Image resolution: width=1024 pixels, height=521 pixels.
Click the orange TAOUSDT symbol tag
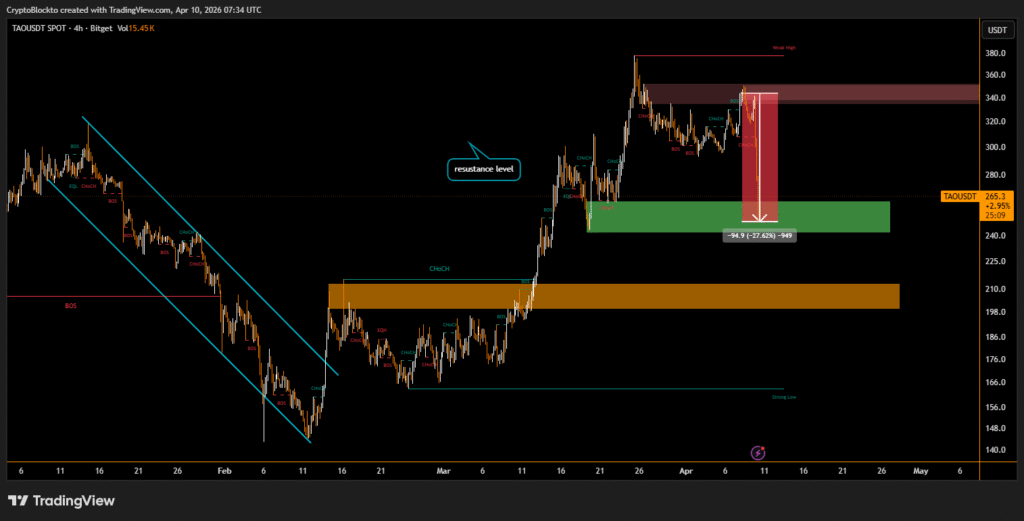pyautogui.click(x=960, y=198)
